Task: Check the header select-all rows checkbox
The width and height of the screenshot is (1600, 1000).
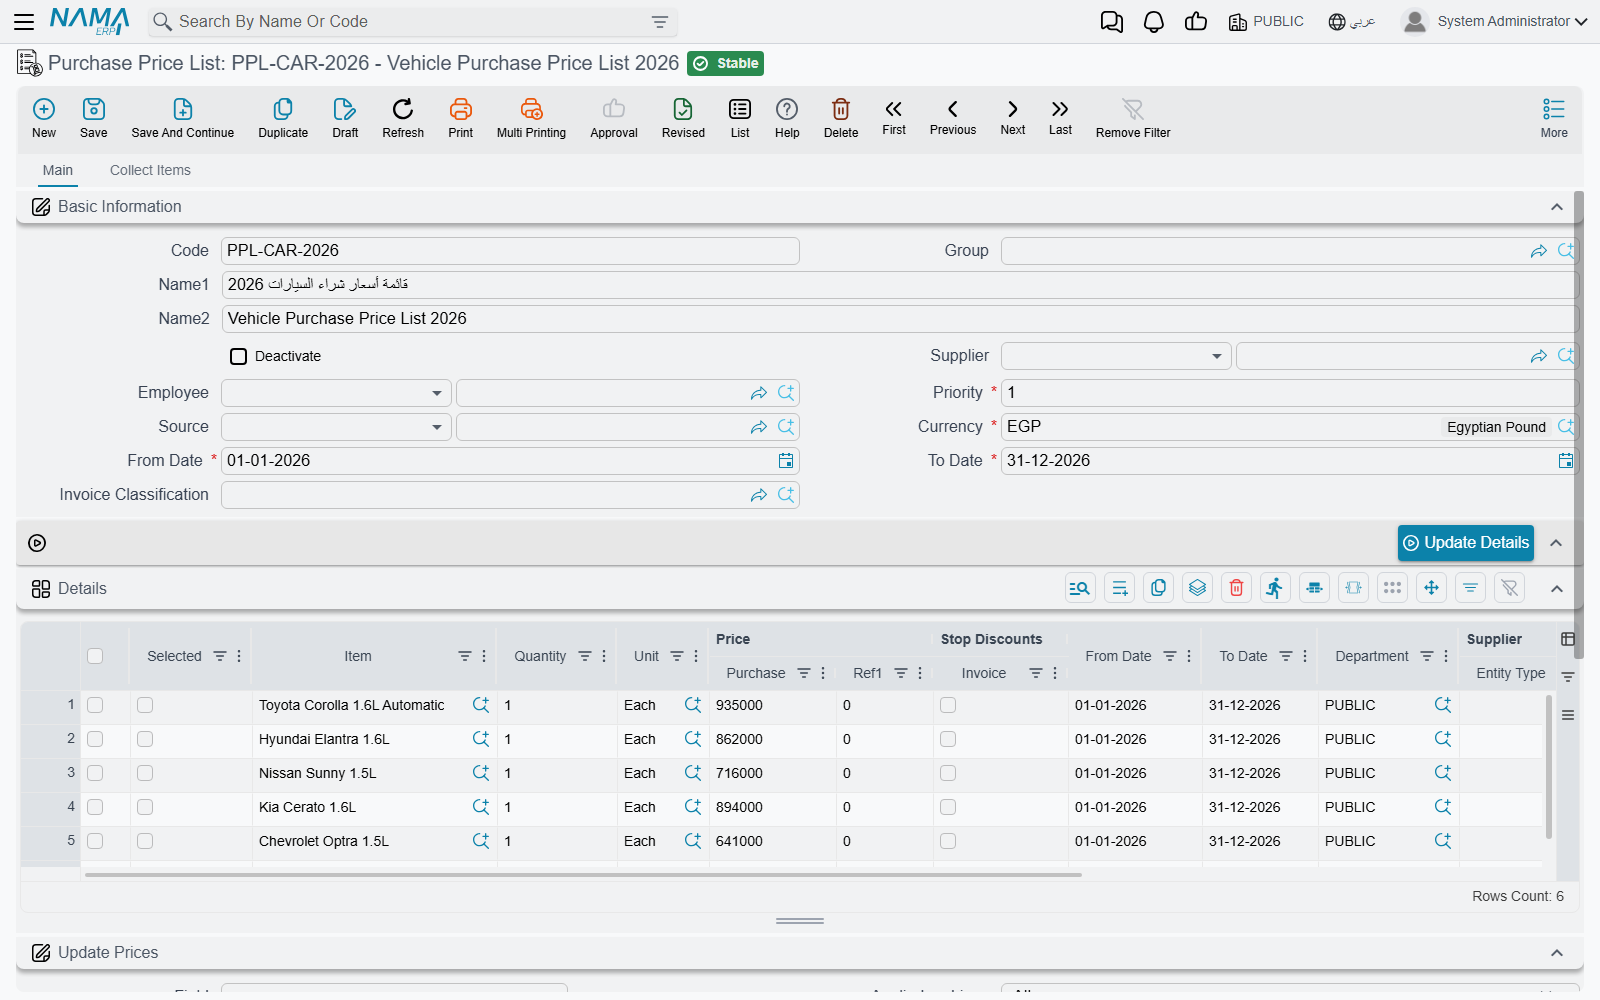Action: pyautogui.click(x=95, y=656)
